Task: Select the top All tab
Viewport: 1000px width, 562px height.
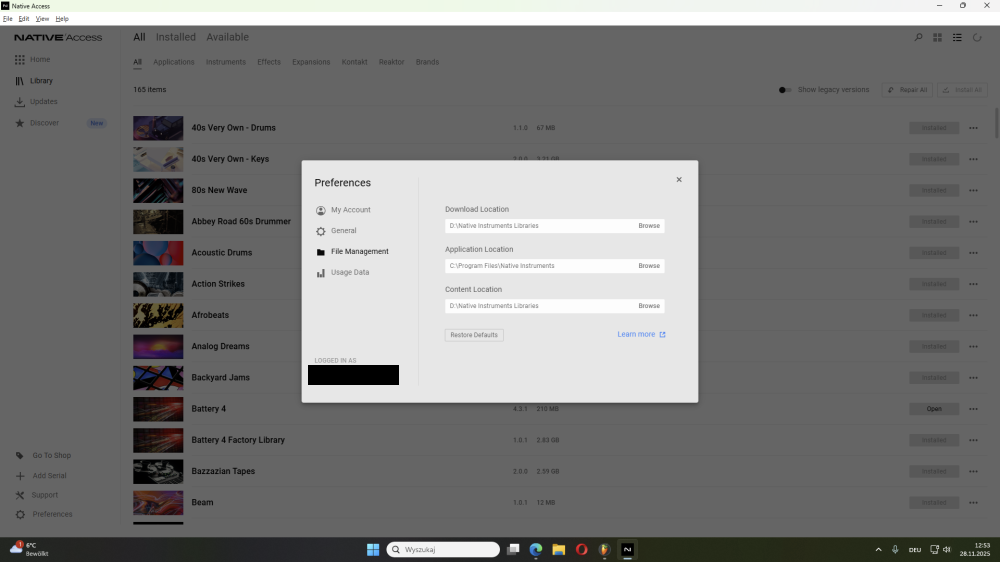Action: pyautogui.click(x=139, y=37)
